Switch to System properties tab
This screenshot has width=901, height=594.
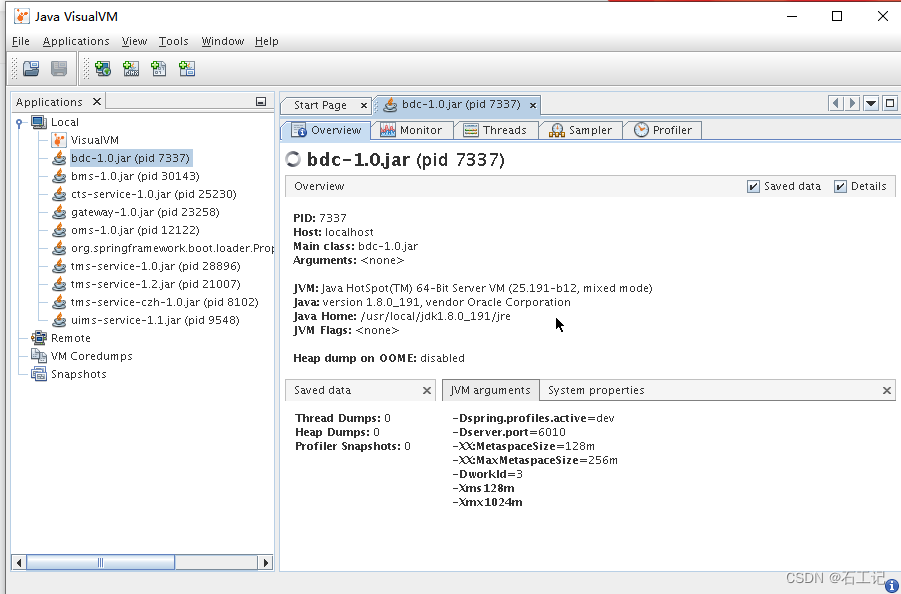click(x=596, y=391)
